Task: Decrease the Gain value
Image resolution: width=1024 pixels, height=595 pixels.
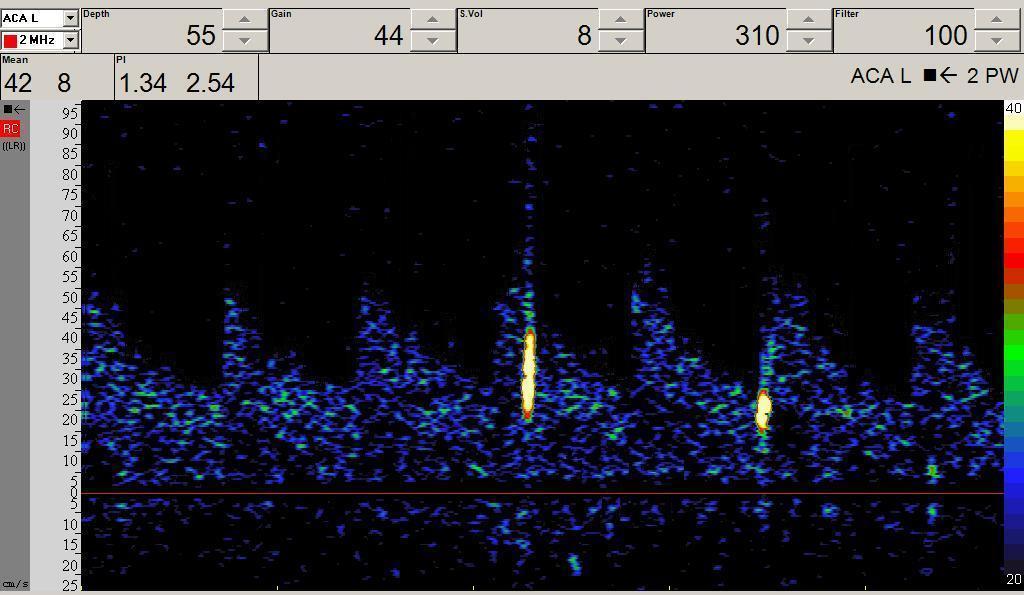Action: click(x=432, y=40)
